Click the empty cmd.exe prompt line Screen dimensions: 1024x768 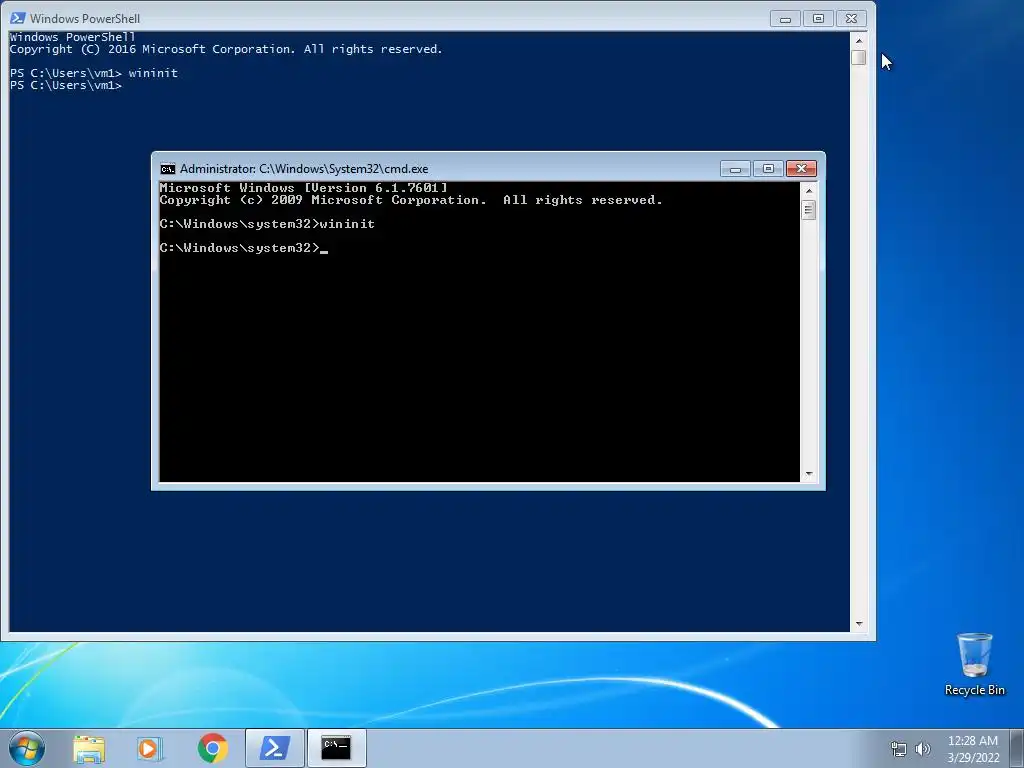[244, 248]
